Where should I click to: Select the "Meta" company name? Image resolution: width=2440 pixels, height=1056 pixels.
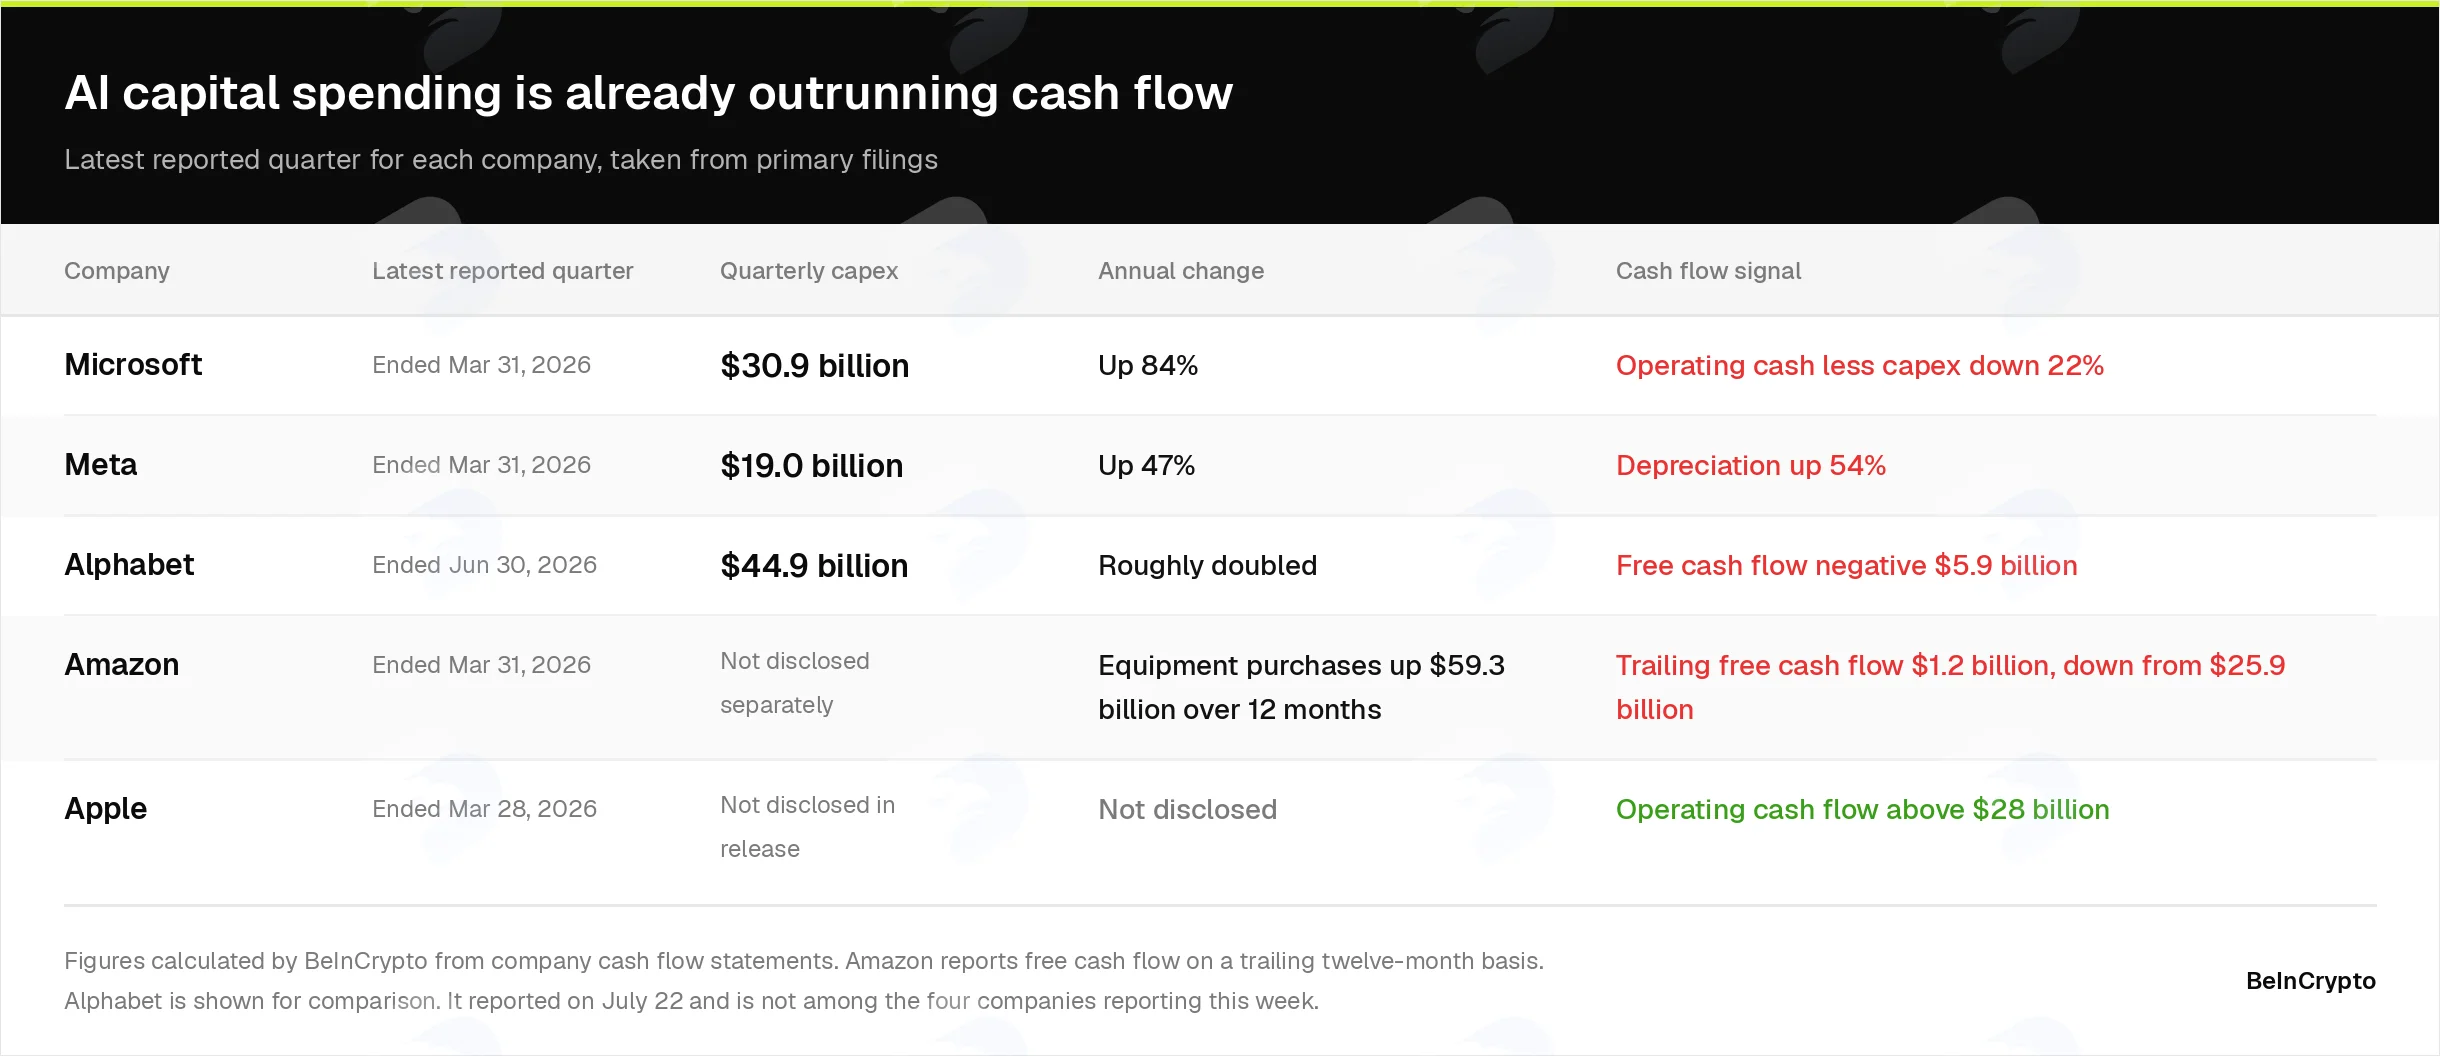101,465
